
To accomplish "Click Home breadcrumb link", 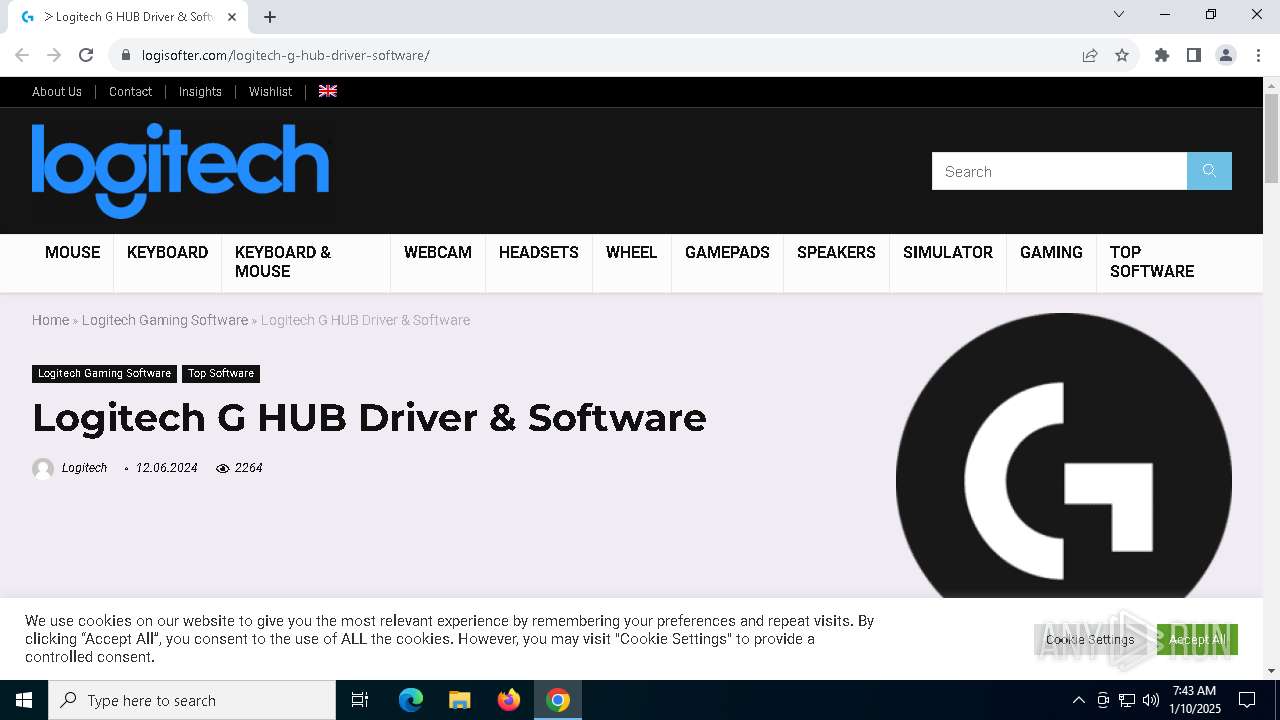I will click(50, 320).
